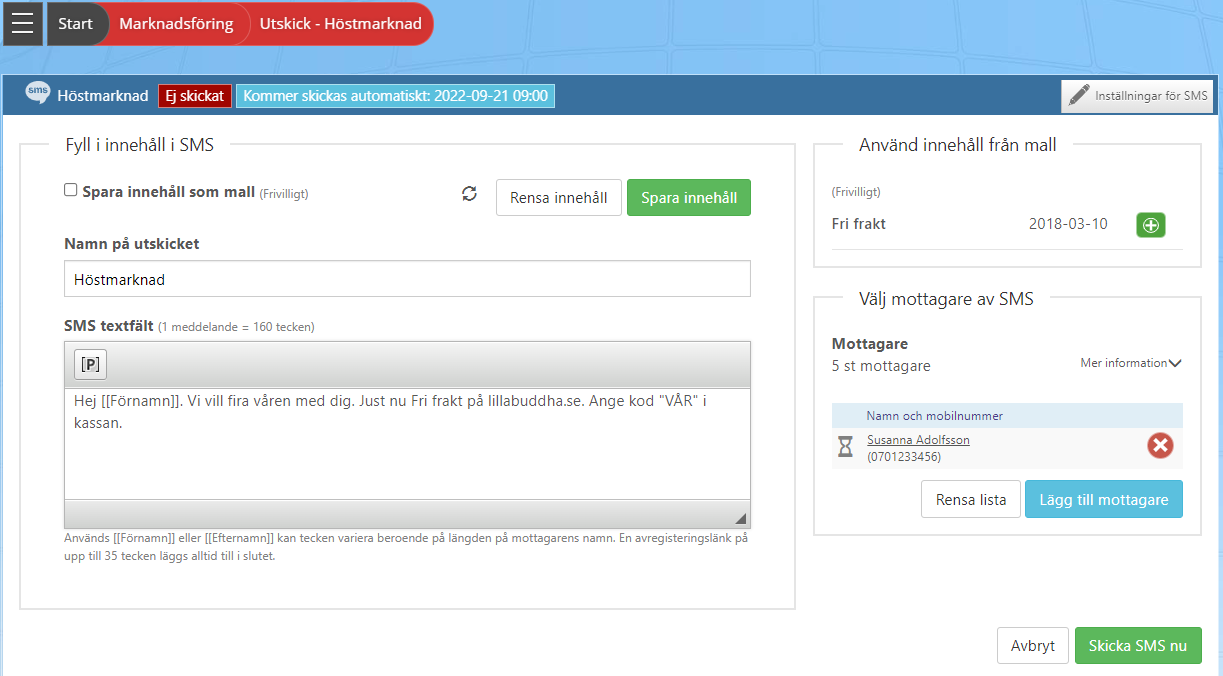Save content with Spara innehåll
1223x676 pixels.
689,198
